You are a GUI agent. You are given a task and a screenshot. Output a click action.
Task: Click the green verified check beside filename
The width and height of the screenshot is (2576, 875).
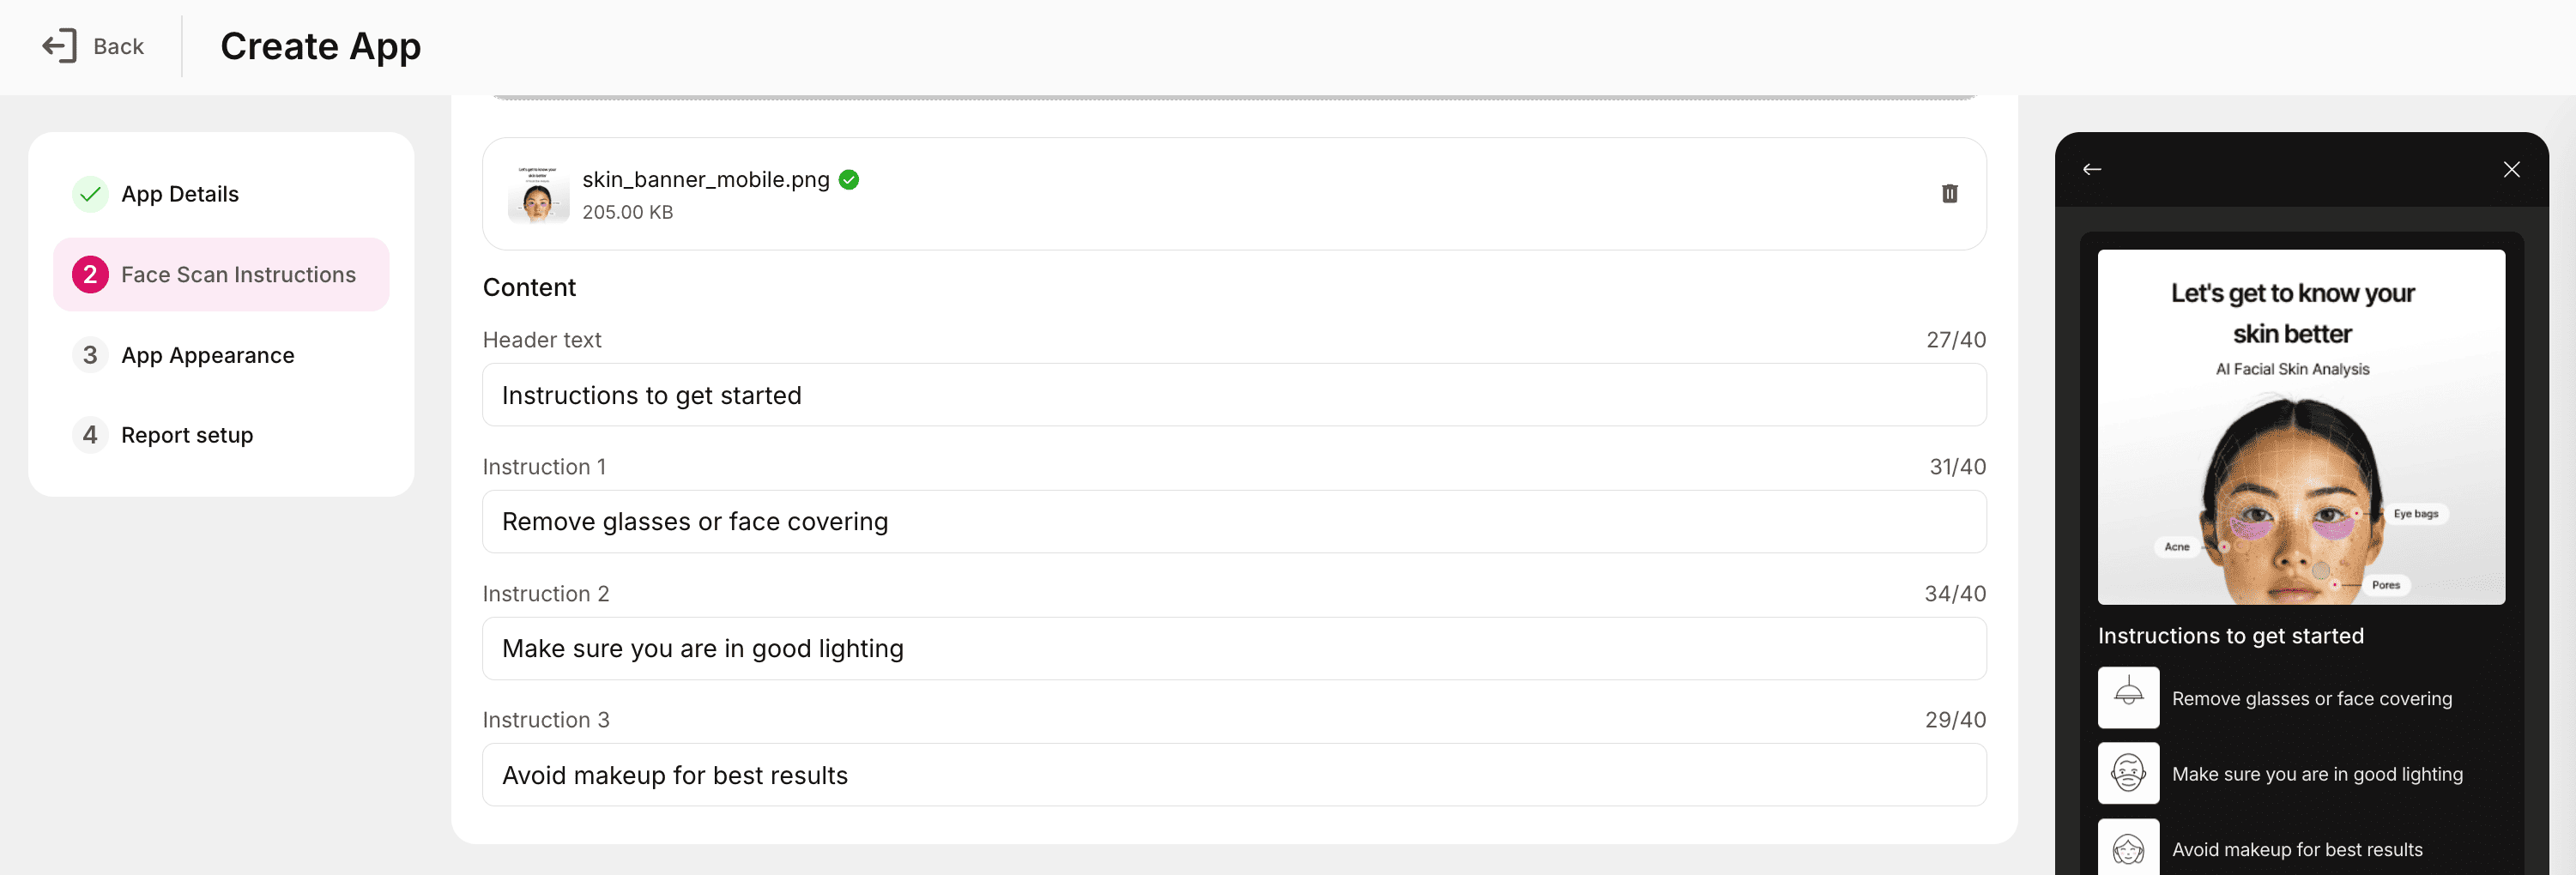coord(849,180)
